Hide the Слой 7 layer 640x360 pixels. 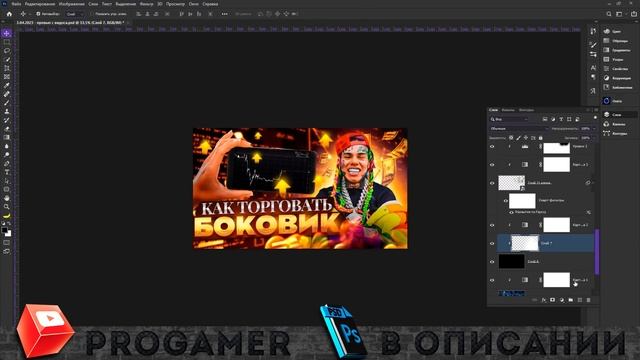pyautogui.click(x=492, y=243)
